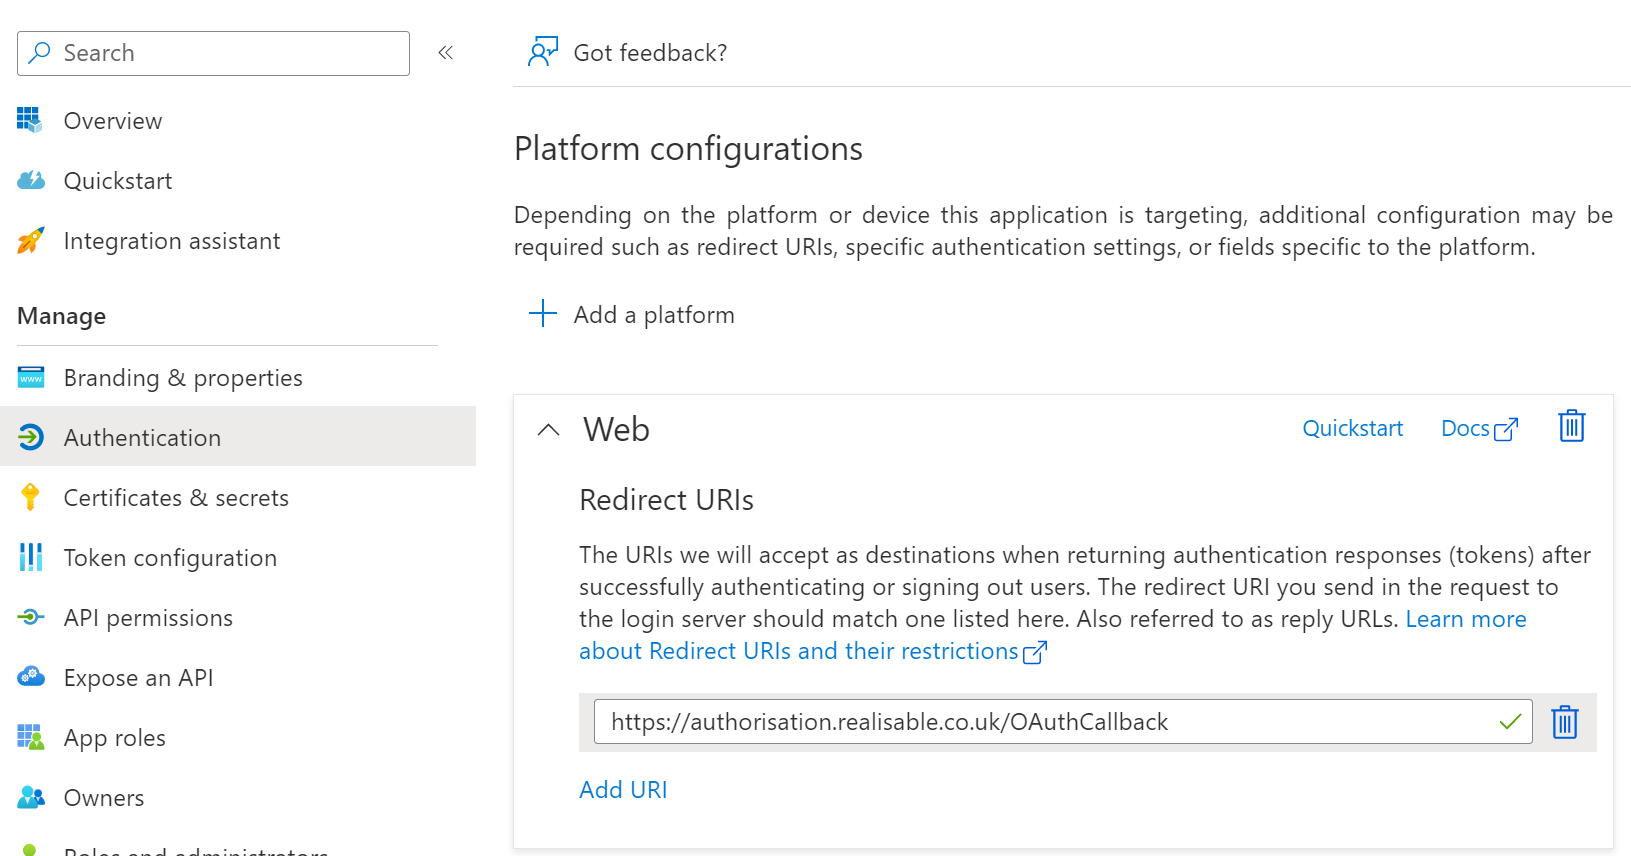This screenshot has width=1631, height=856.
Task: Click the Integration assistant rocket icon
Action: click(x=30, y=241)
